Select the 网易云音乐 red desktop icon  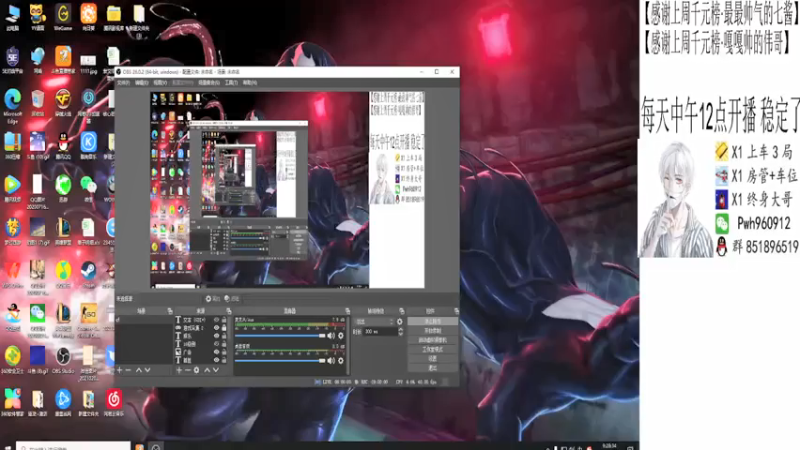click(113, 403)
